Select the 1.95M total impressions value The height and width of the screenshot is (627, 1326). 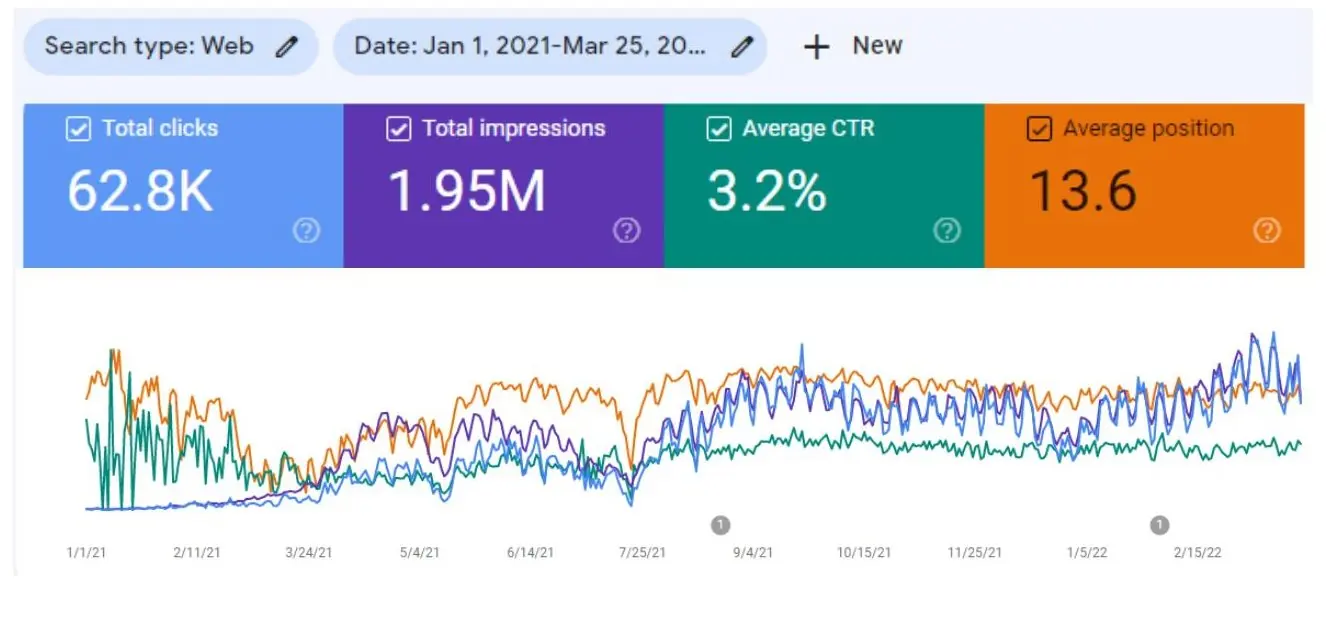pos(466,190)
